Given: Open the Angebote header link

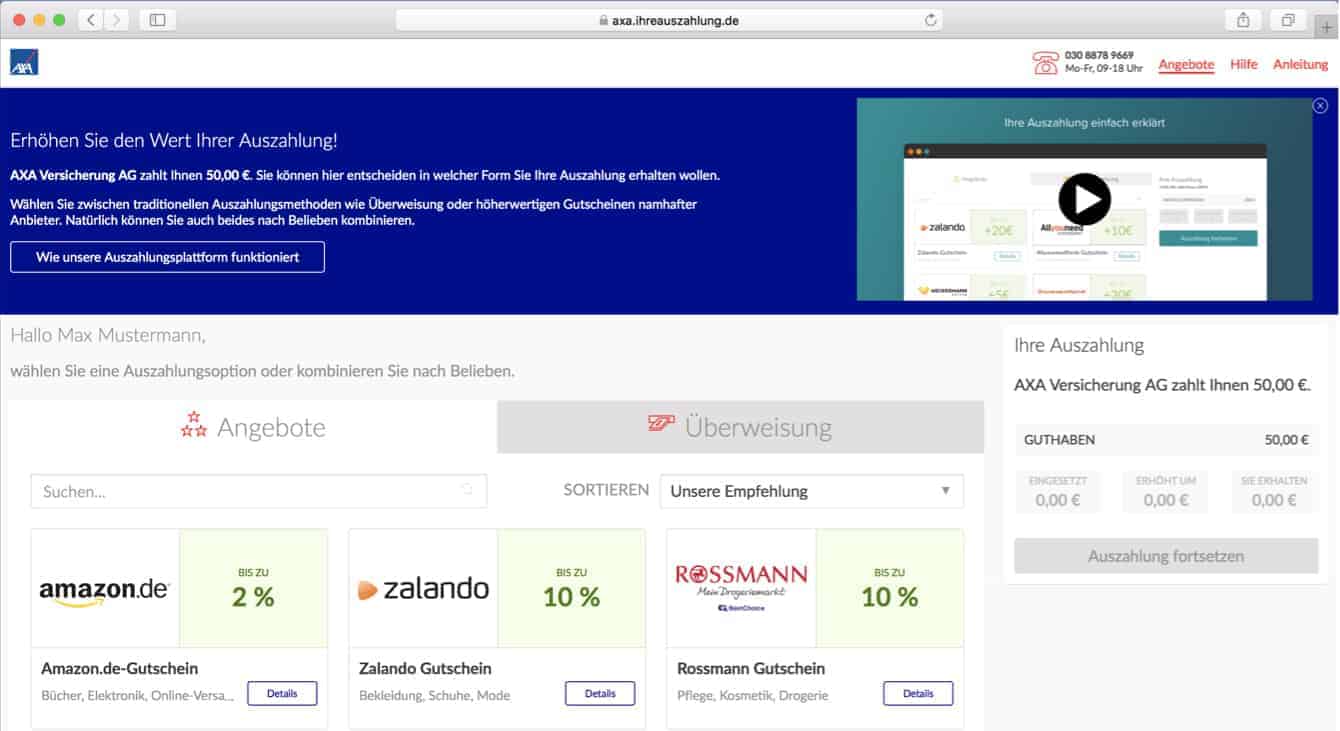Looking at the screenshot, I should [1186, 64].
